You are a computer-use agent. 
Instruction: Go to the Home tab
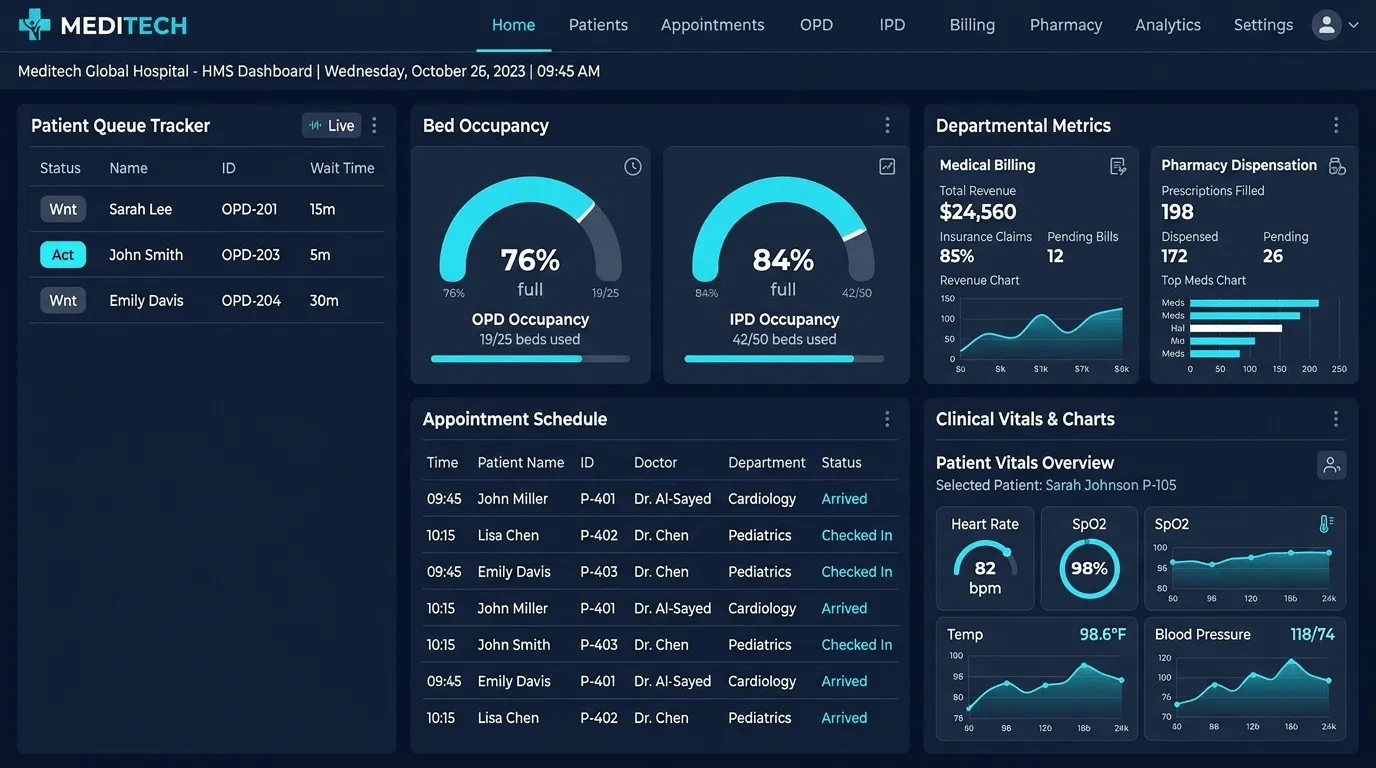point(514,25)
